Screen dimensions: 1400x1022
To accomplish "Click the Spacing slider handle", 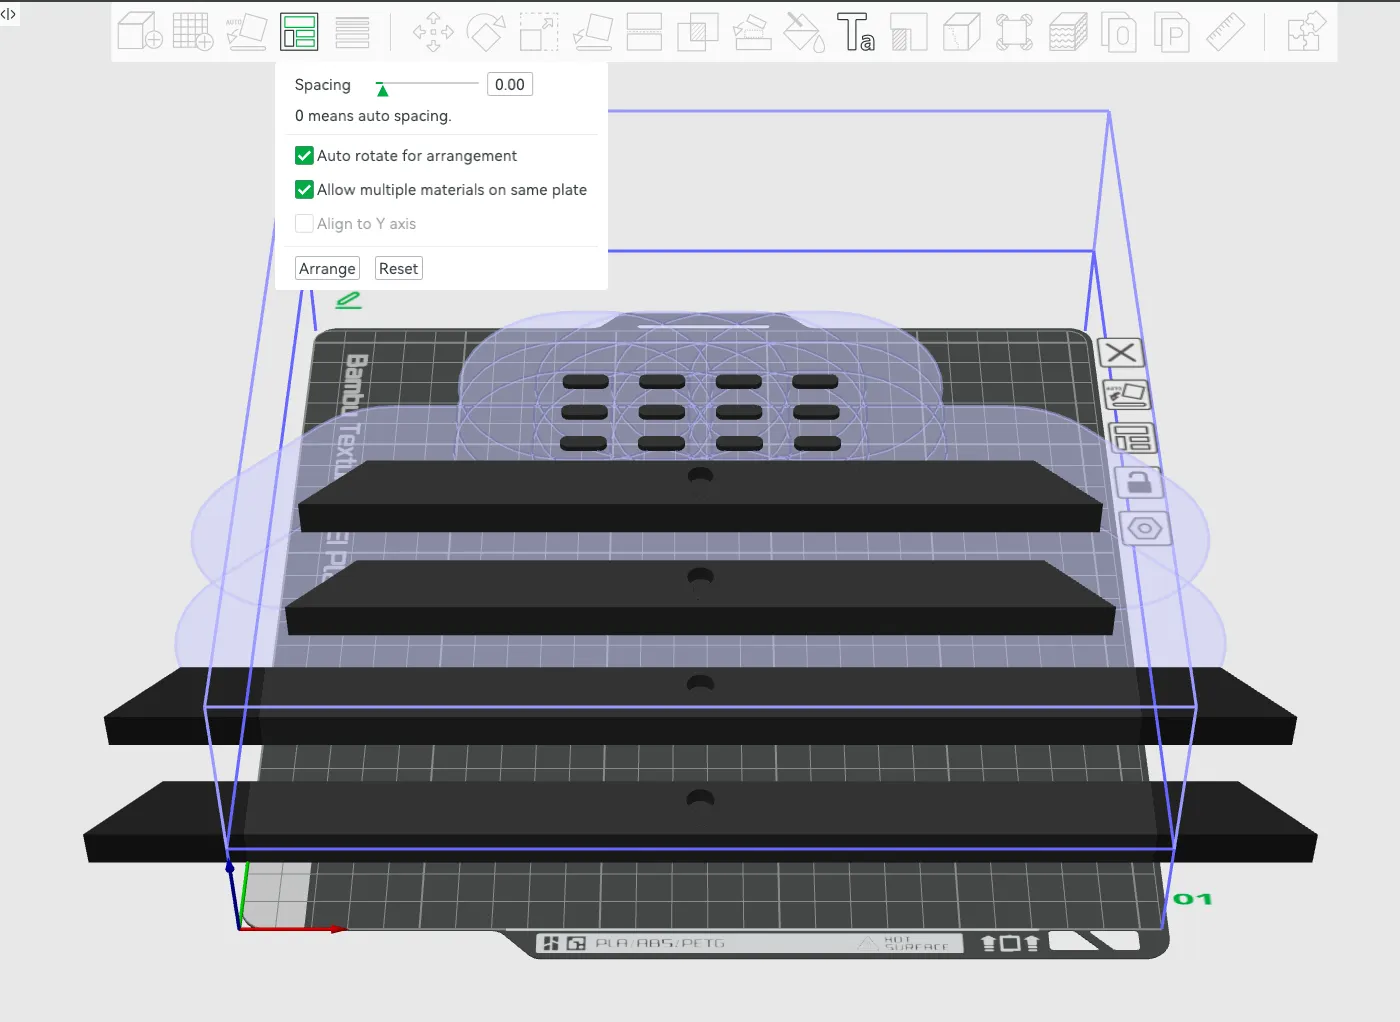I will [x=382, y=89].
